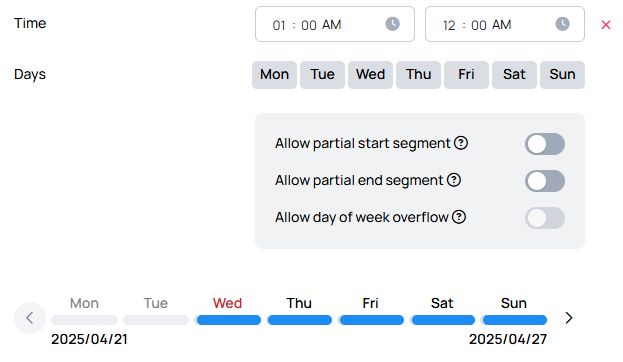The width and height of the screenshot is (623, 362).
Task: Click the gray Mon bar in week timeline
Action: tap(85, 320)
